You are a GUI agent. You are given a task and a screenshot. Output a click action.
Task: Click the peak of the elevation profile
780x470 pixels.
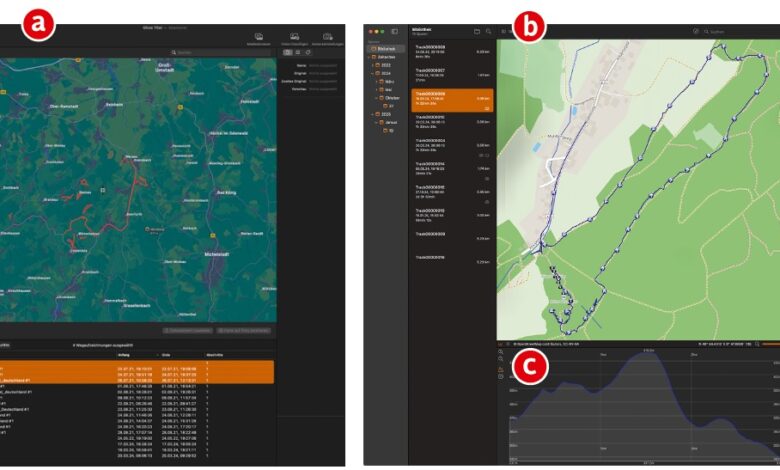point(648,354)
